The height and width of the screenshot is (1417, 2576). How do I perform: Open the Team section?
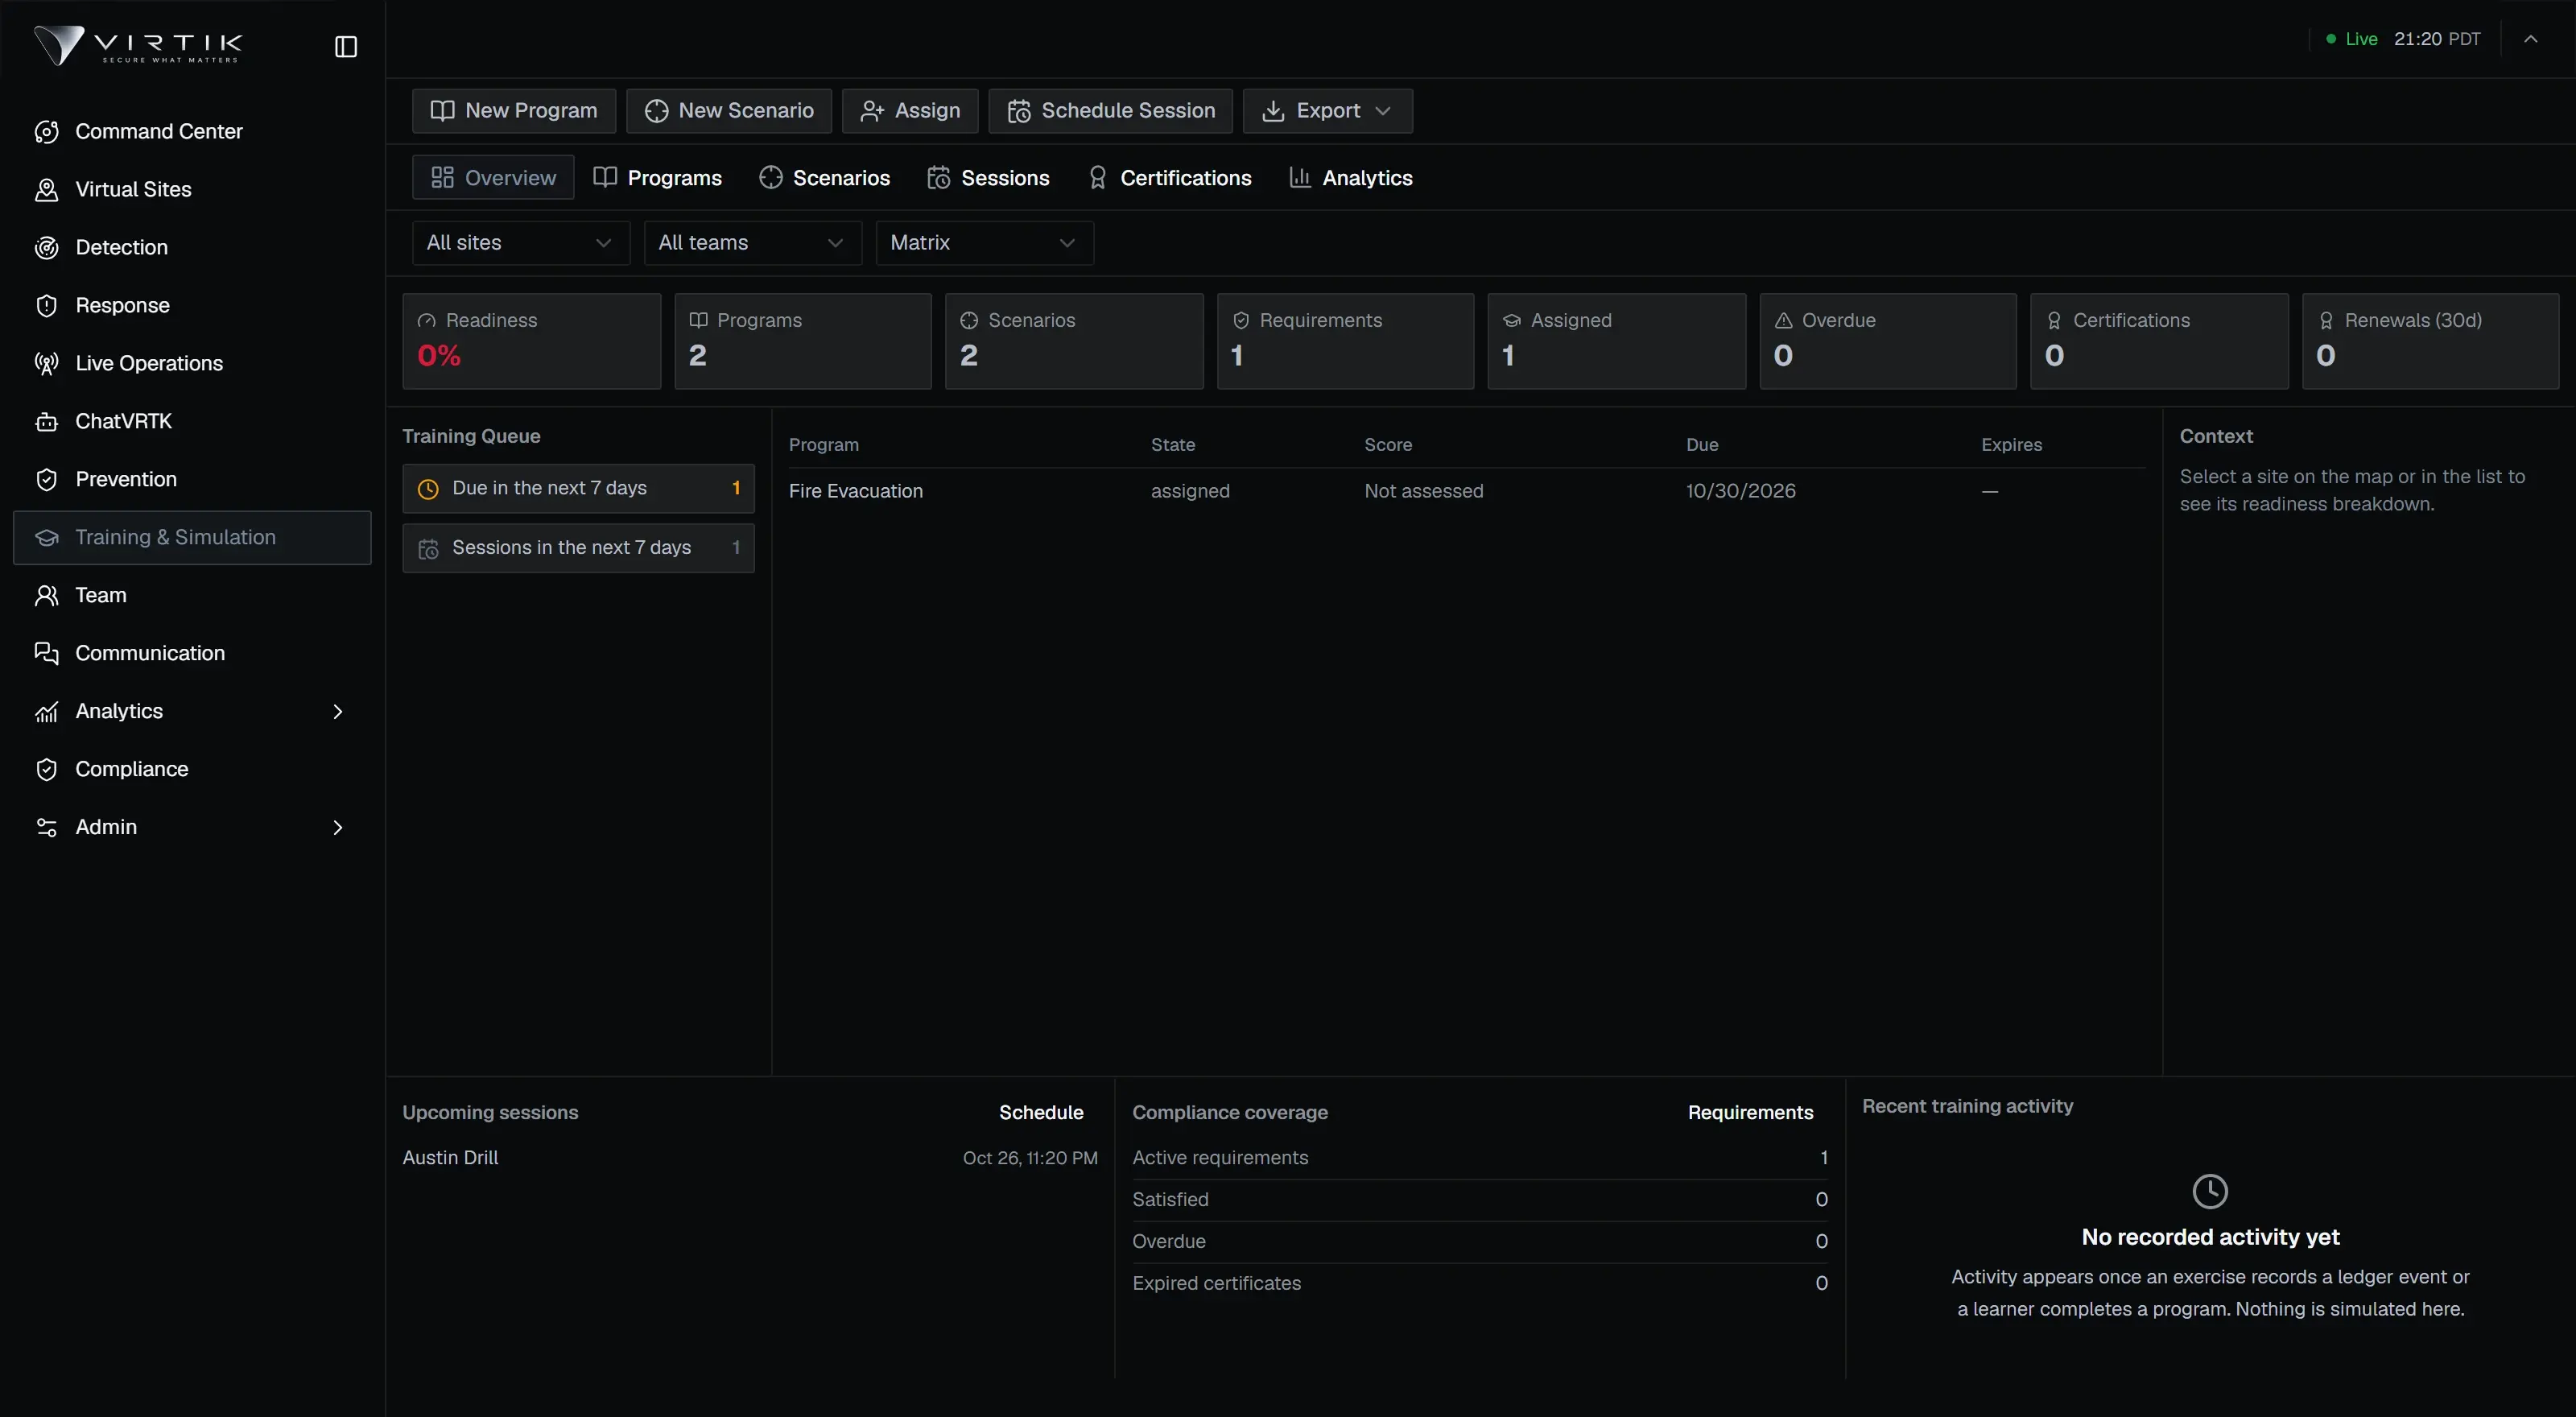point(192,595)
